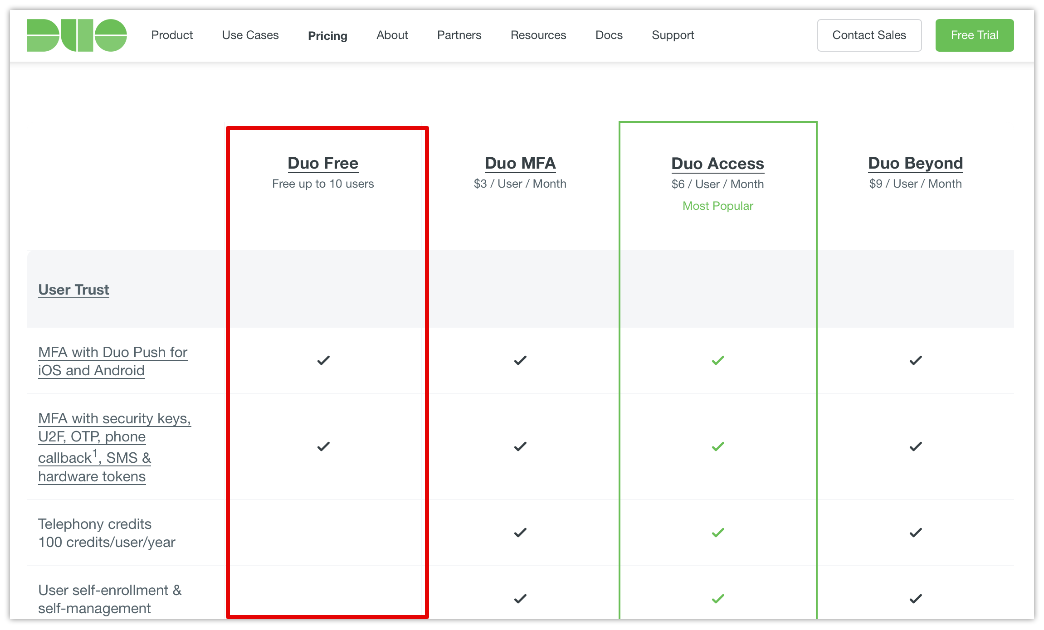Open the Use Cases menu

tap(250, 35)
